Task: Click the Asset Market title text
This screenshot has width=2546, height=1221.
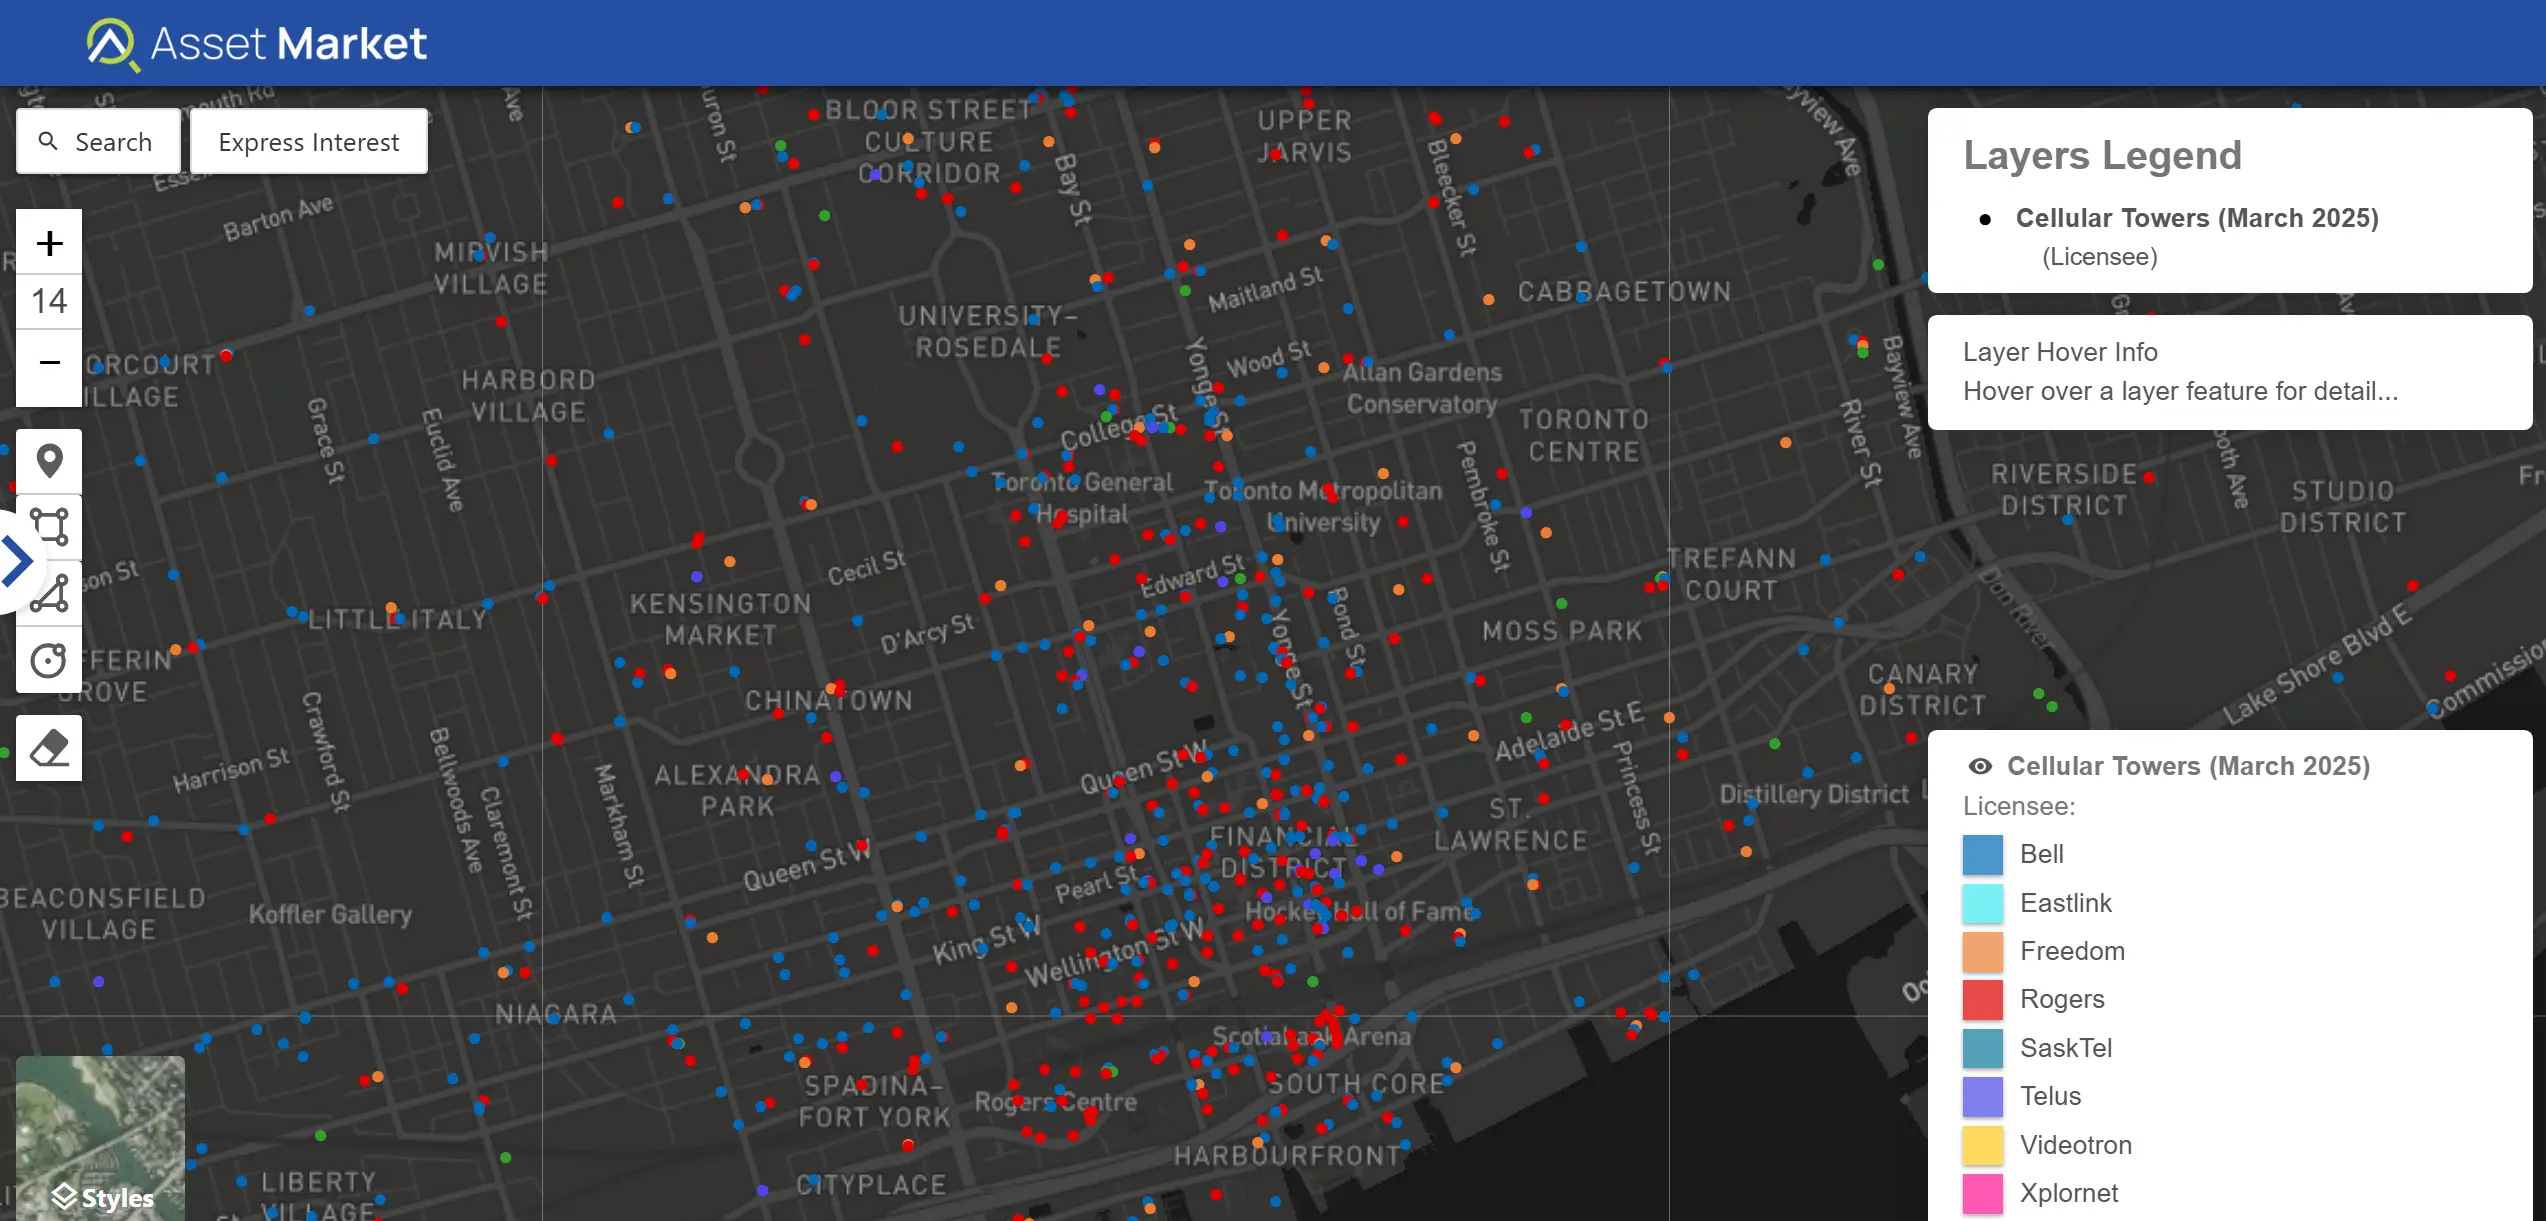Action: point(288,44)
